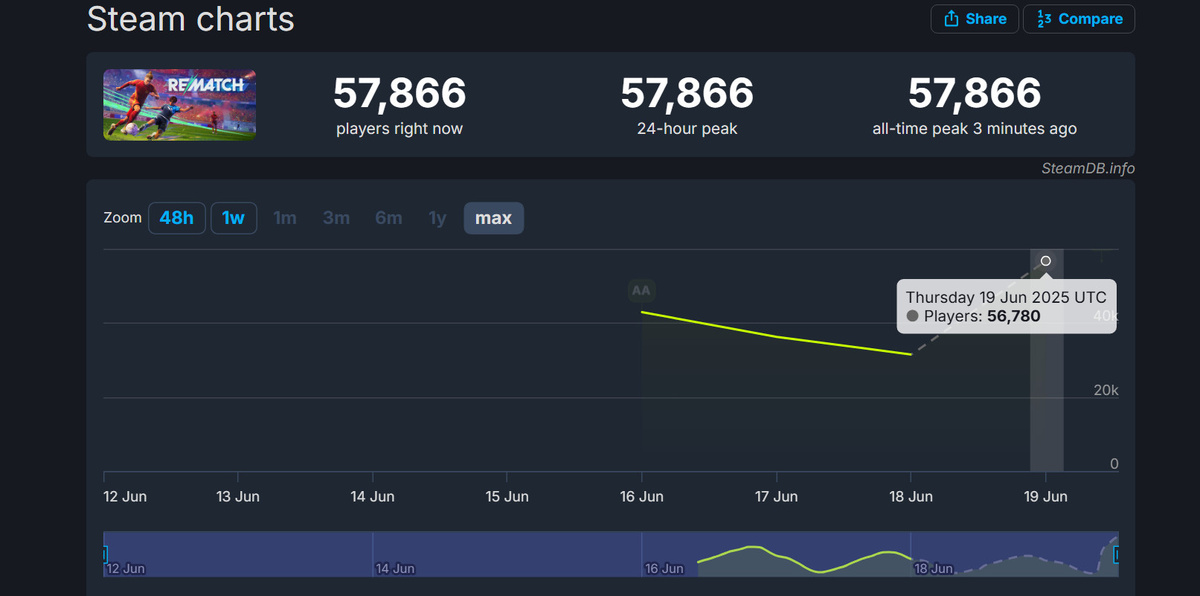Switch to the 3m zoom option
The width and height of the screenshot is (1200, 596).
coord(337,218)
